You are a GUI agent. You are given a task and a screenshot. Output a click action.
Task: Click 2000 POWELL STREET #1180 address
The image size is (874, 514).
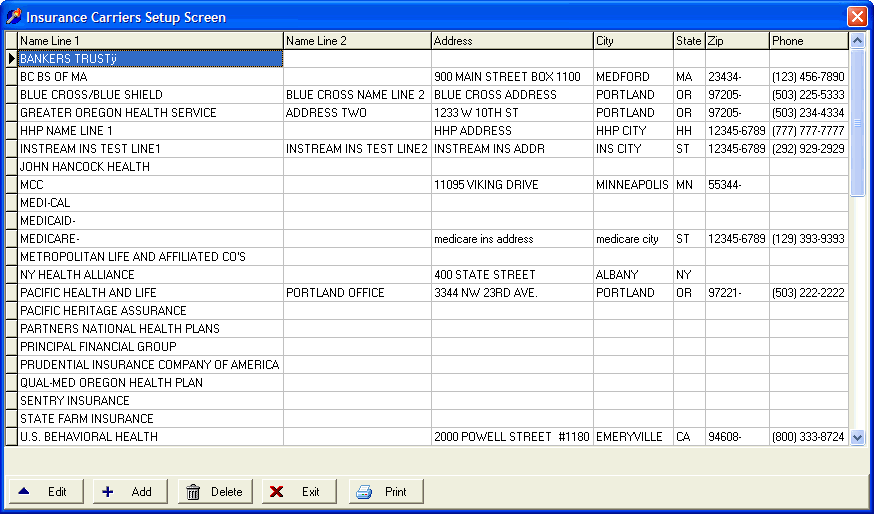[512, 437]
